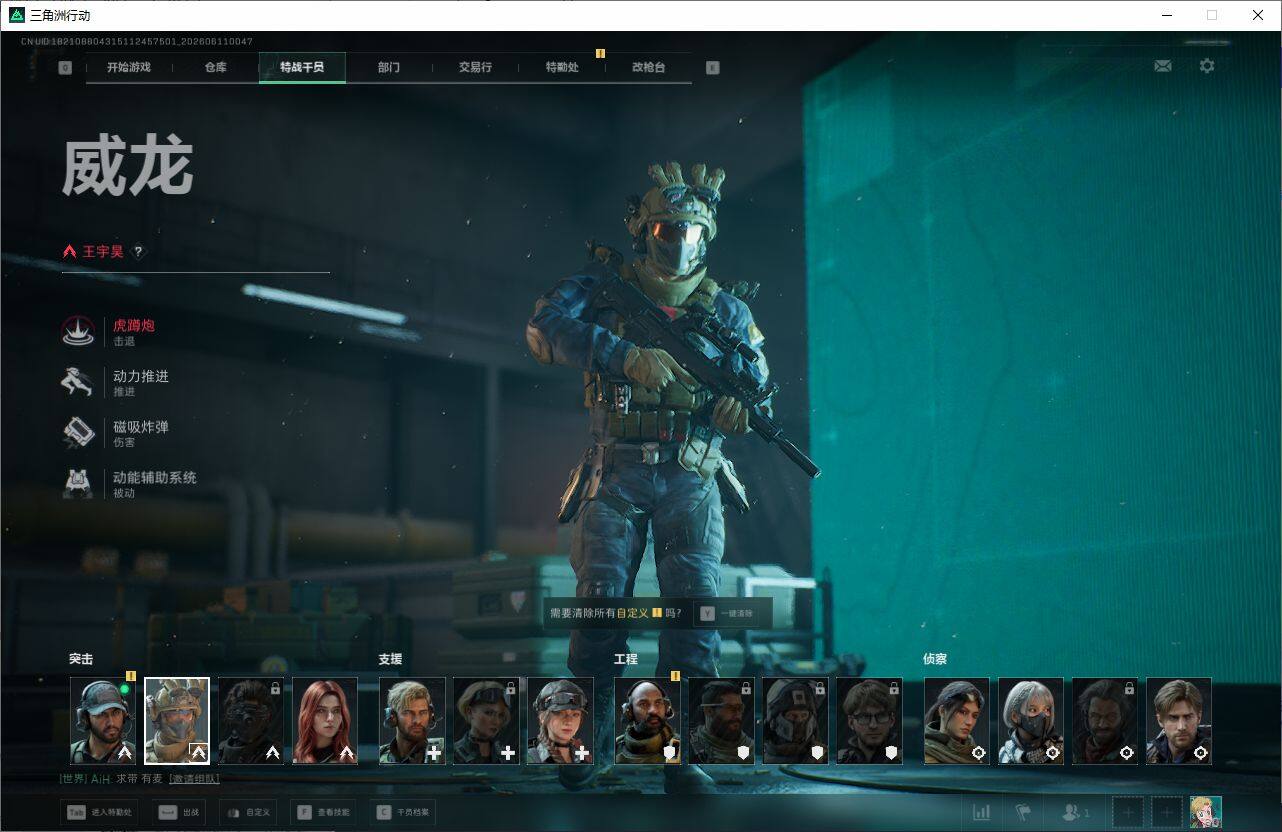Open the mail inbox envelope icon

pos(1163,66)
